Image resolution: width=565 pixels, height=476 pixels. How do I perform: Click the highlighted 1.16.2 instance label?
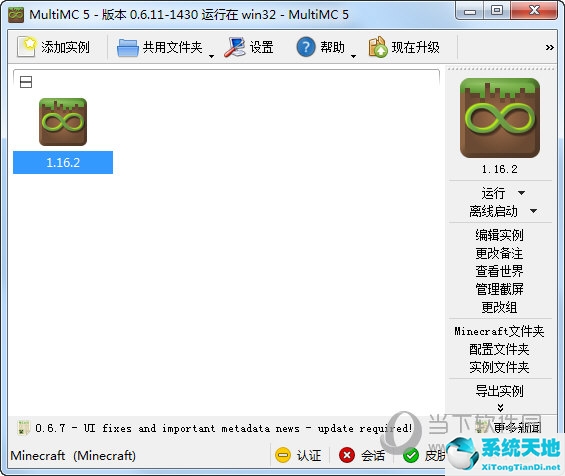click(x=63, y=163)
